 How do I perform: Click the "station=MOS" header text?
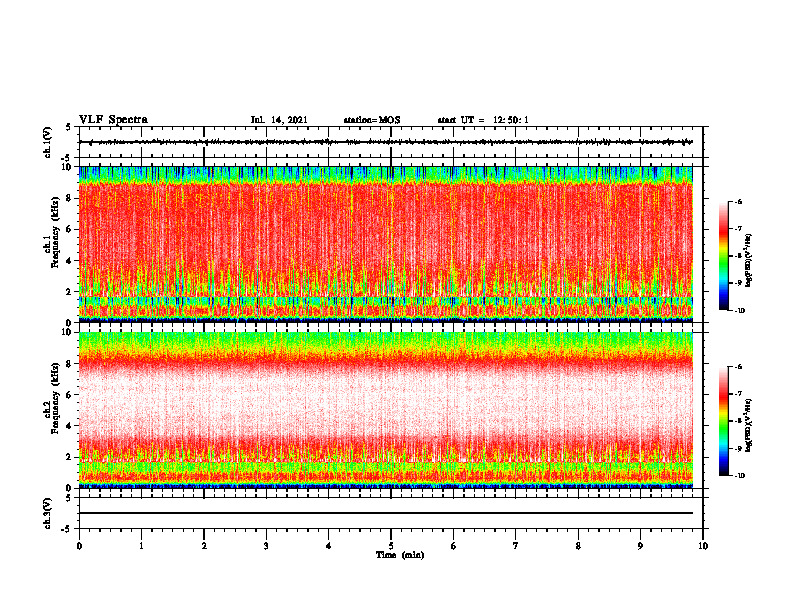(x=372, y=120)
